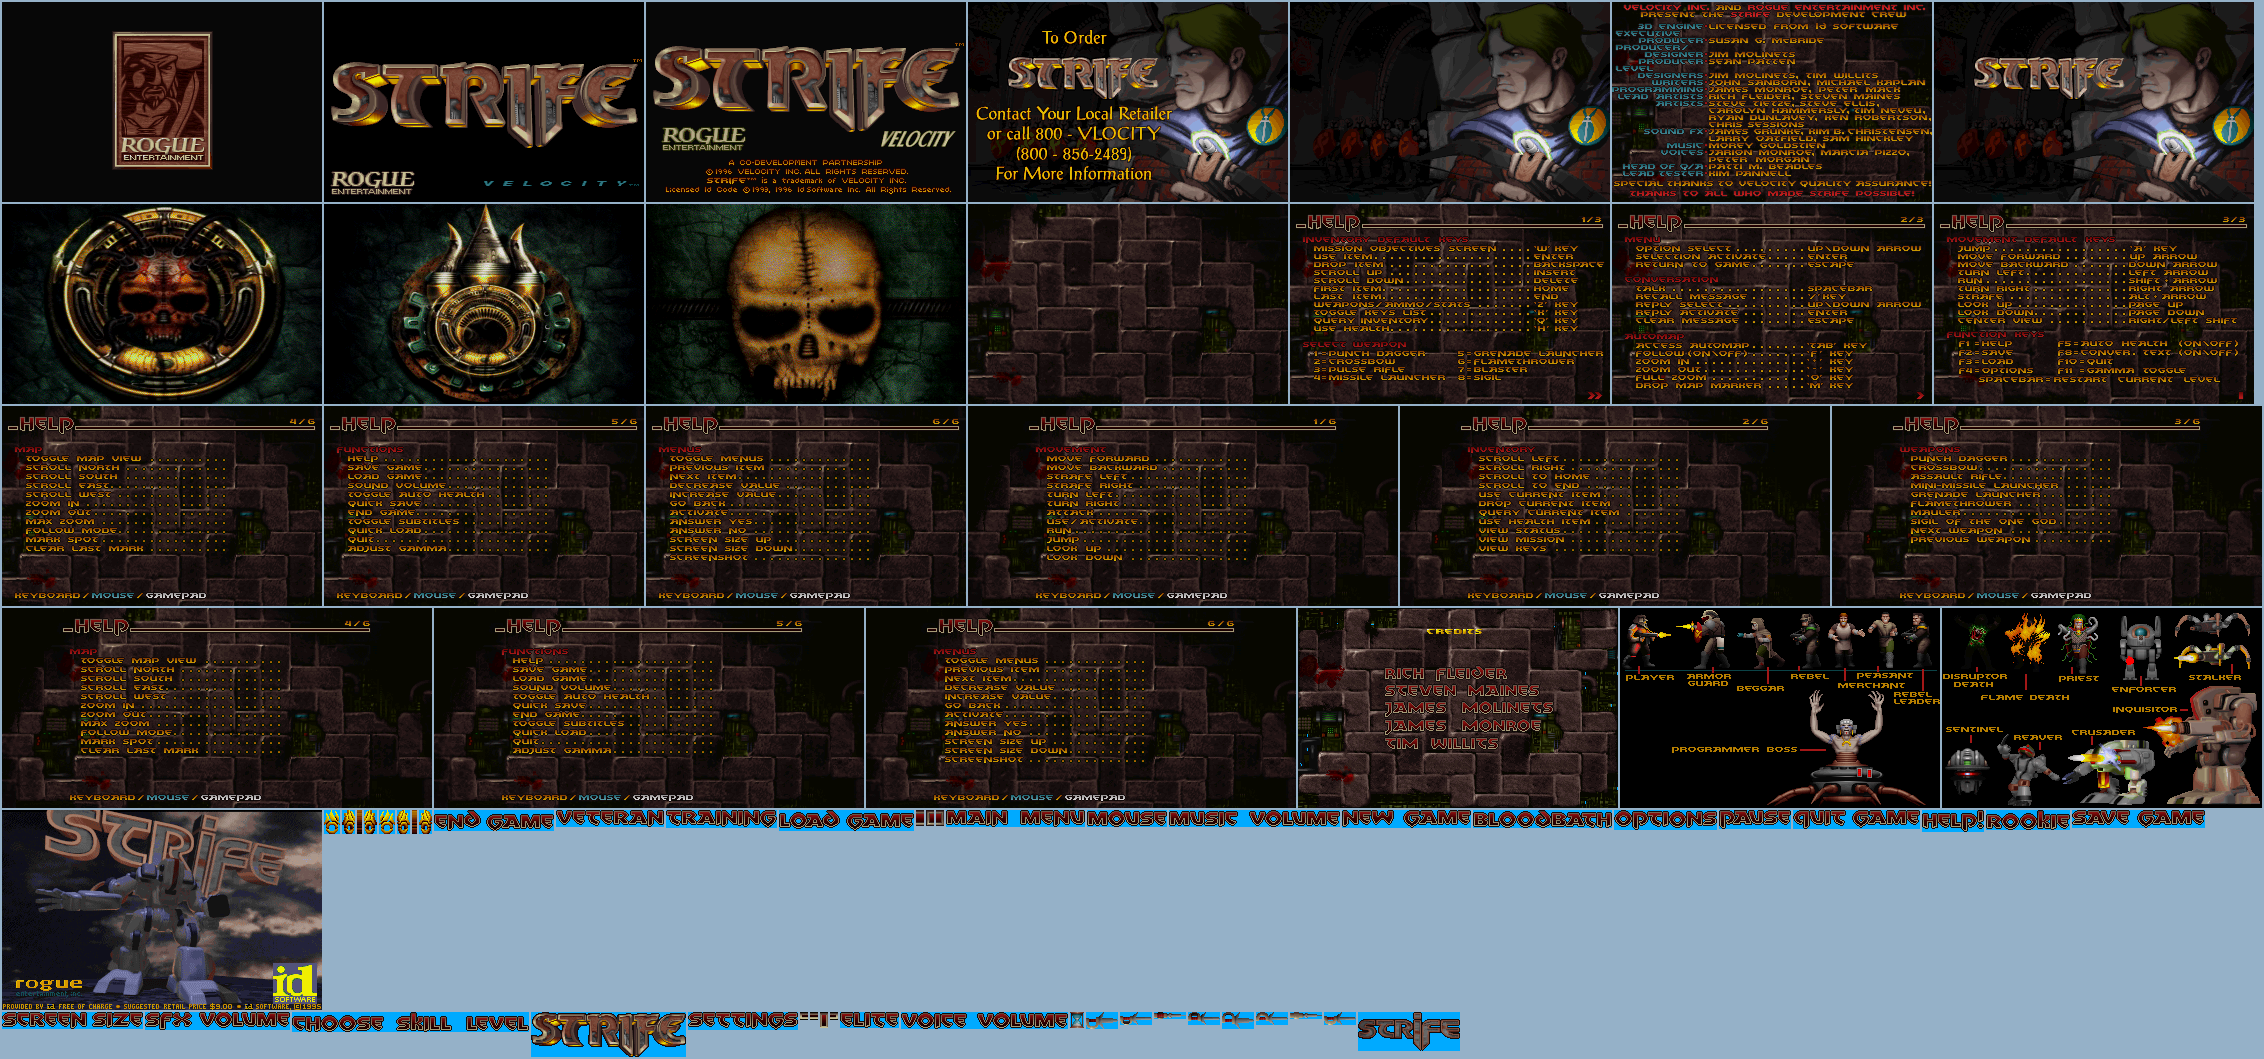Click the PAUSE text graphic
Screen dimensions: 2264x1059
(x=1755, y=819)
